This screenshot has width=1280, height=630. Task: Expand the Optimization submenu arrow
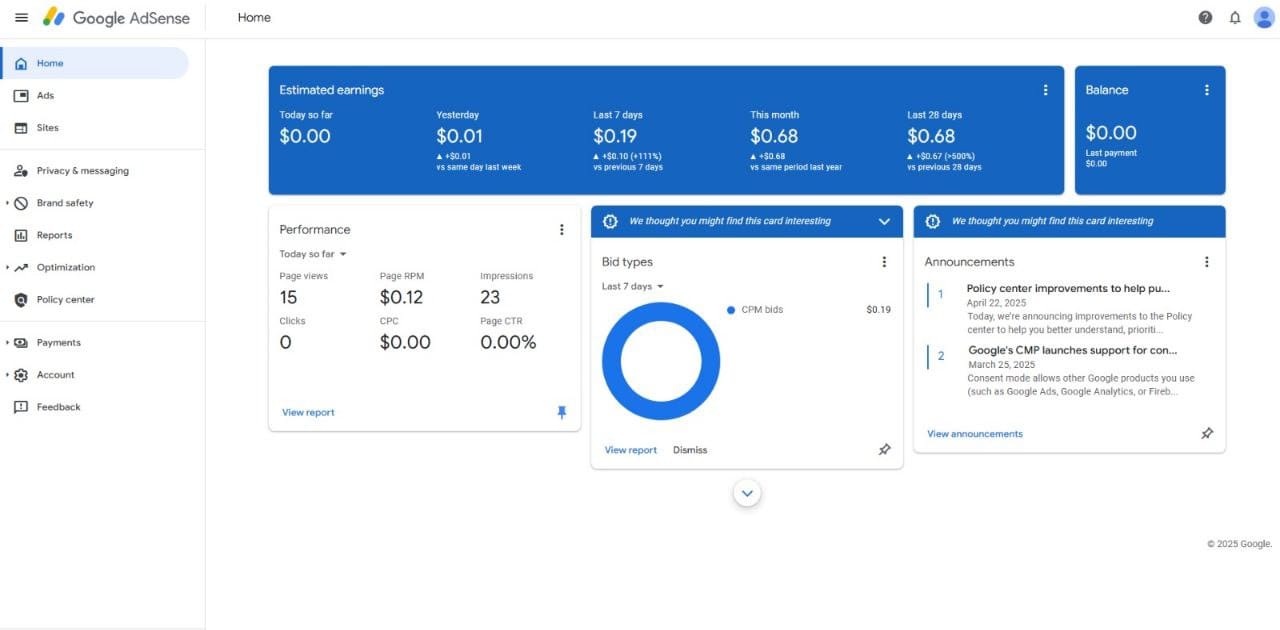point(7,267)
